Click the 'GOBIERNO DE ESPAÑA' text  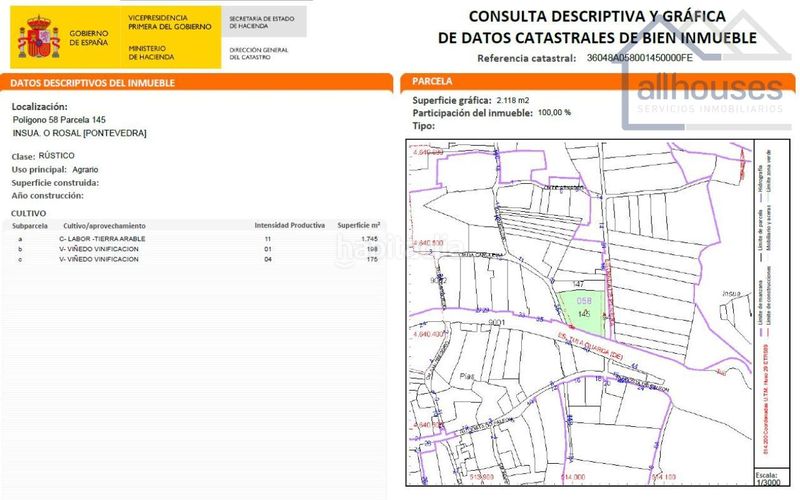[x=89, y=38]
